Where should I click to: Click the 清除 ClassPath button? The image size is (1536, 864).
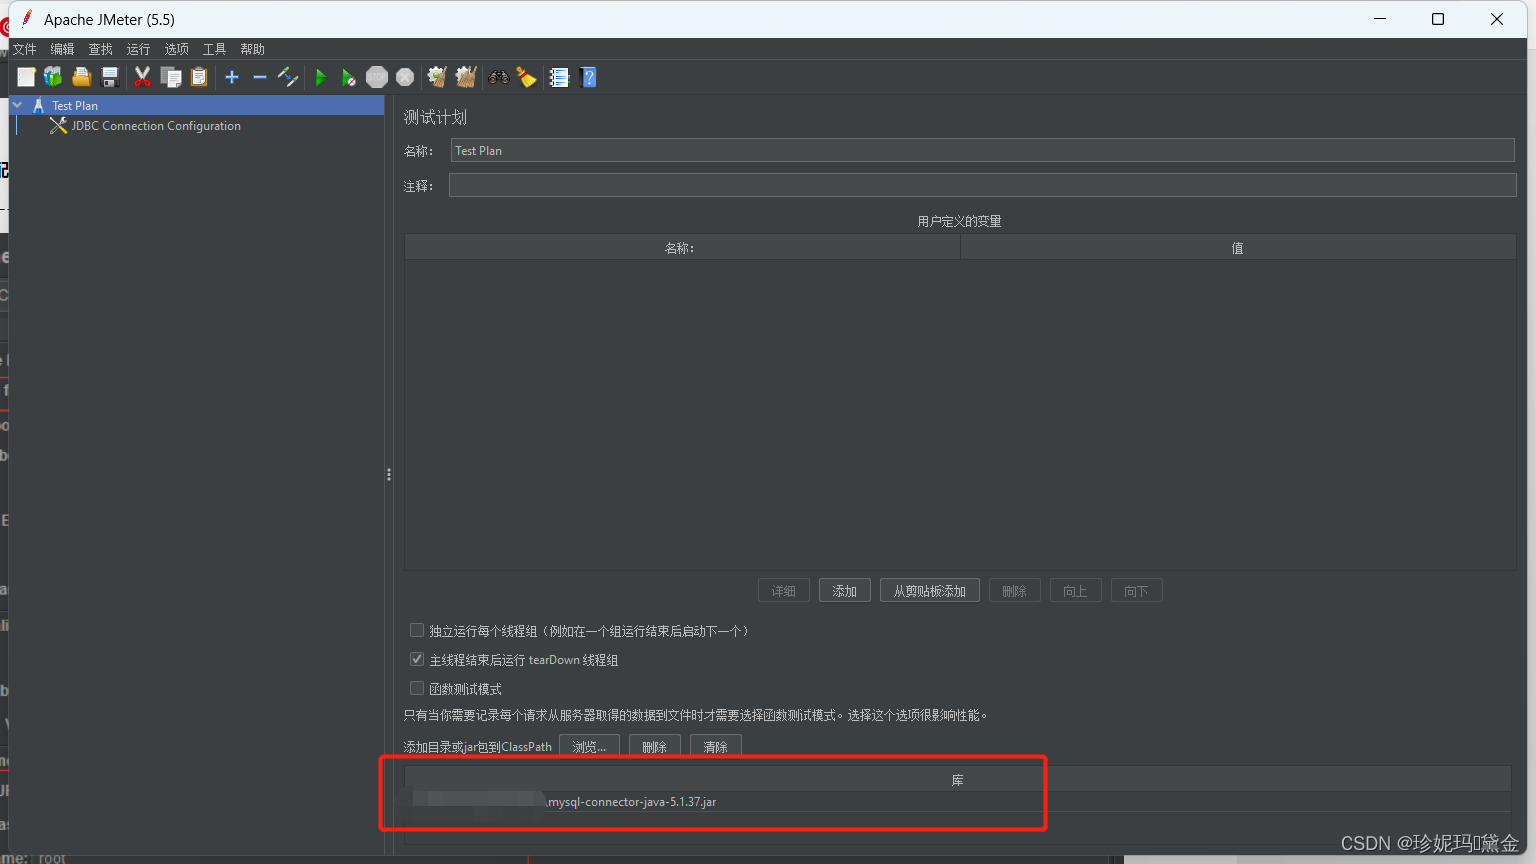point(716,747)
